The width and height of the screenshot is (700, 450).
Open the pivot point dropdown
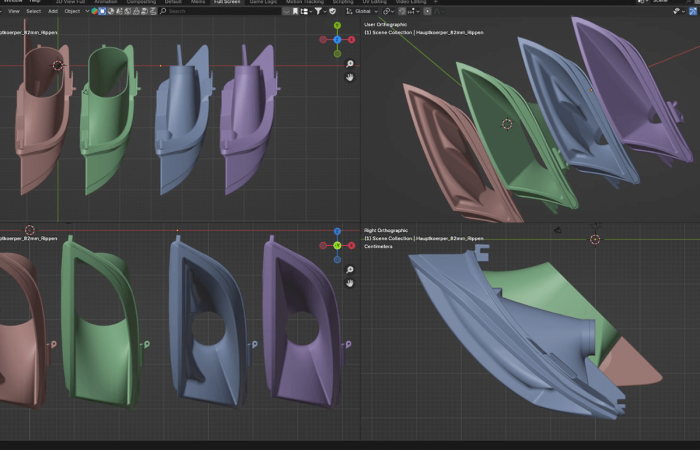(388, 11)
